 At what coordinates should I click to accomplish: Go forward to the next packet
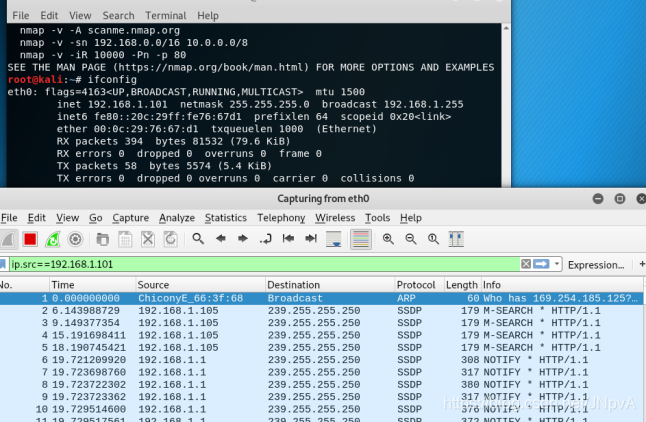pyautogui.click(x=243, y=239)
